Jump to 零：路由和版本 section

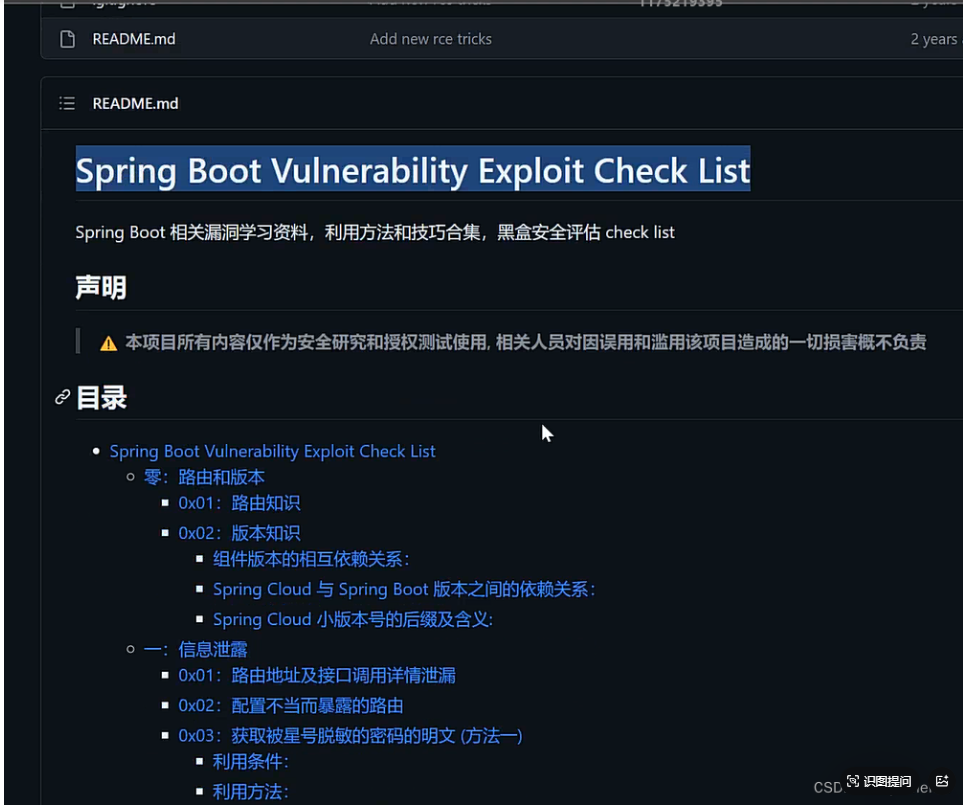click(204, 477)
